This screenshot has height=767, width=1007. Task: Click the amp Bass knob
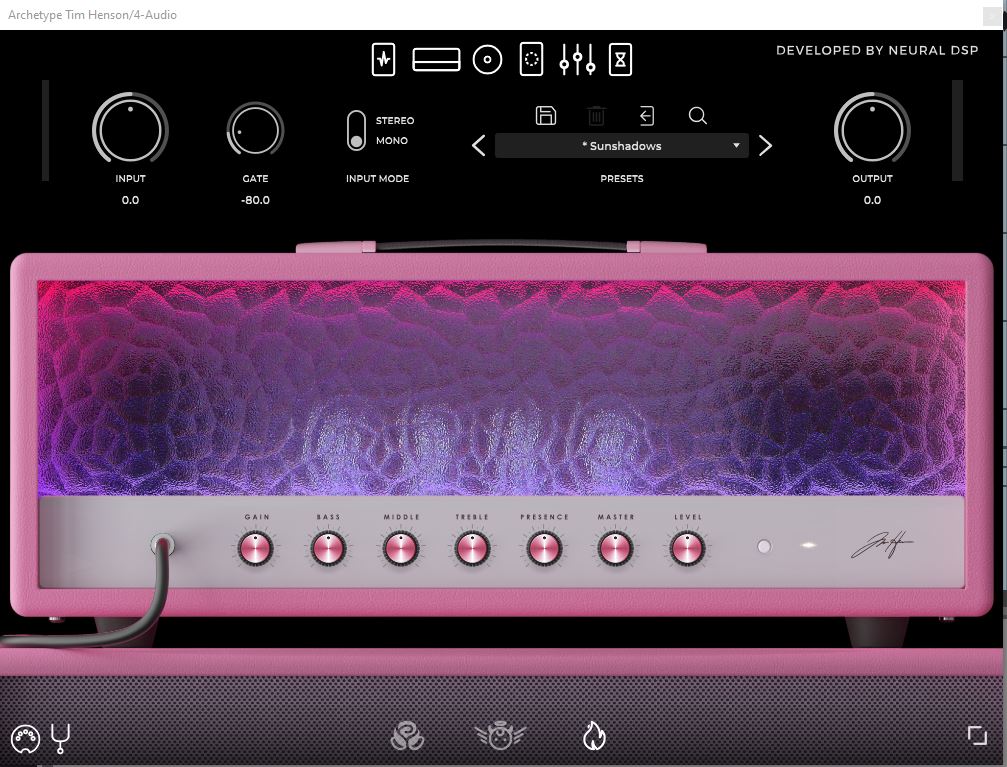(328, 549)
